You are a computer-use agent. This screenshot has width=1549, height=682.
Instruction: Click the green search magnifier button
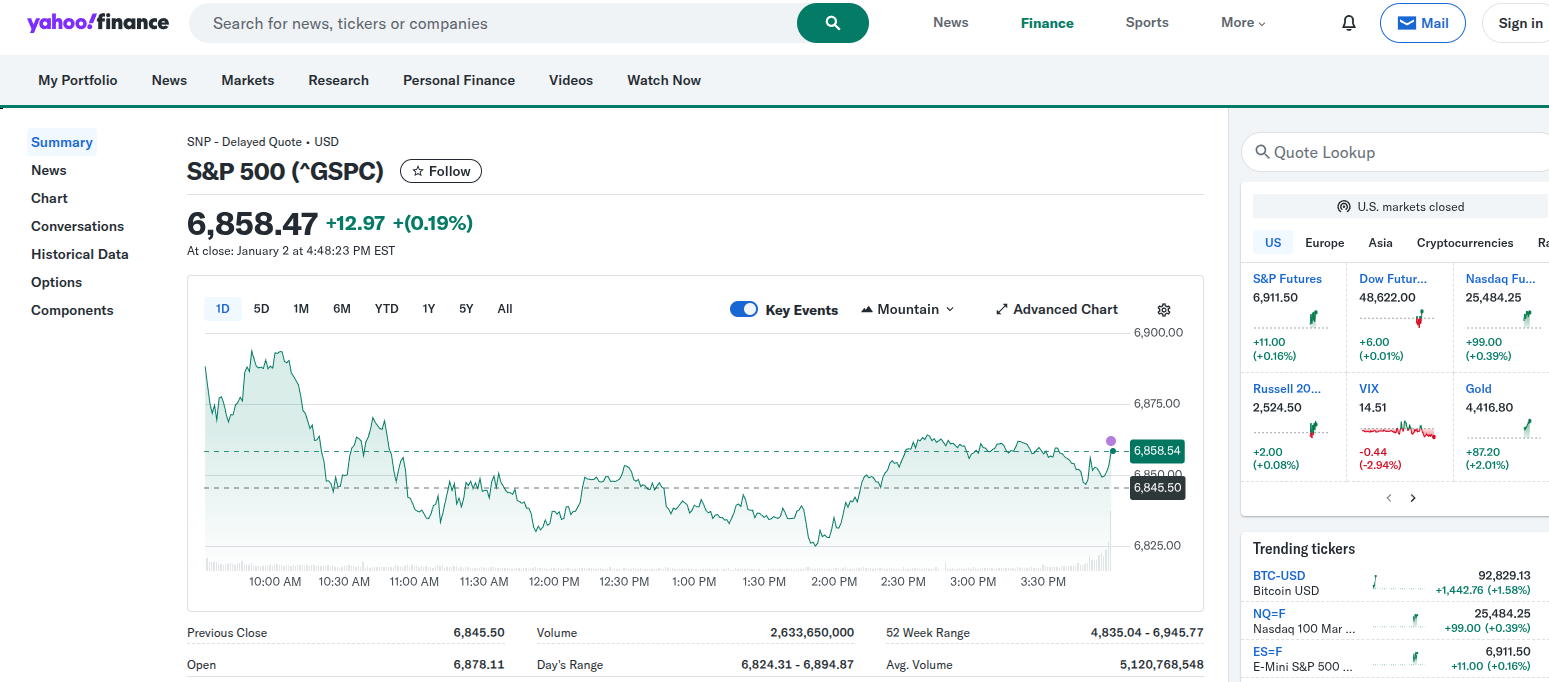832,23
